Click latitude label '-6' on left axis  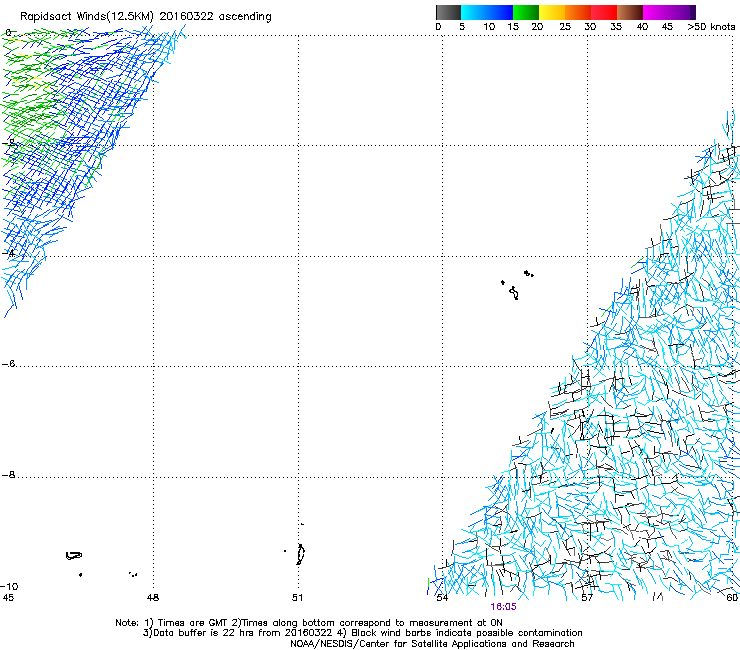tap(9, 363)
